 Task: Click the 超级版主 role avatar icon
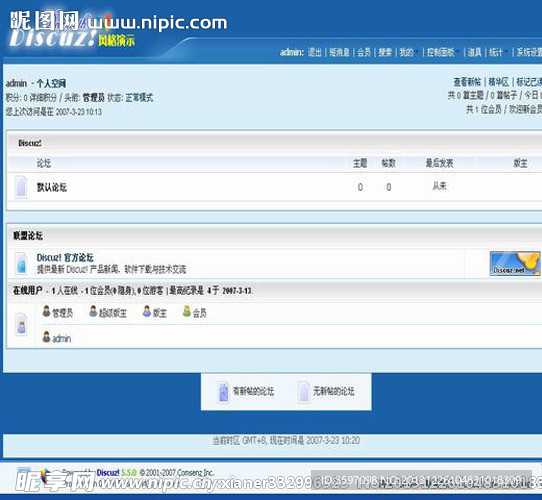93,311
